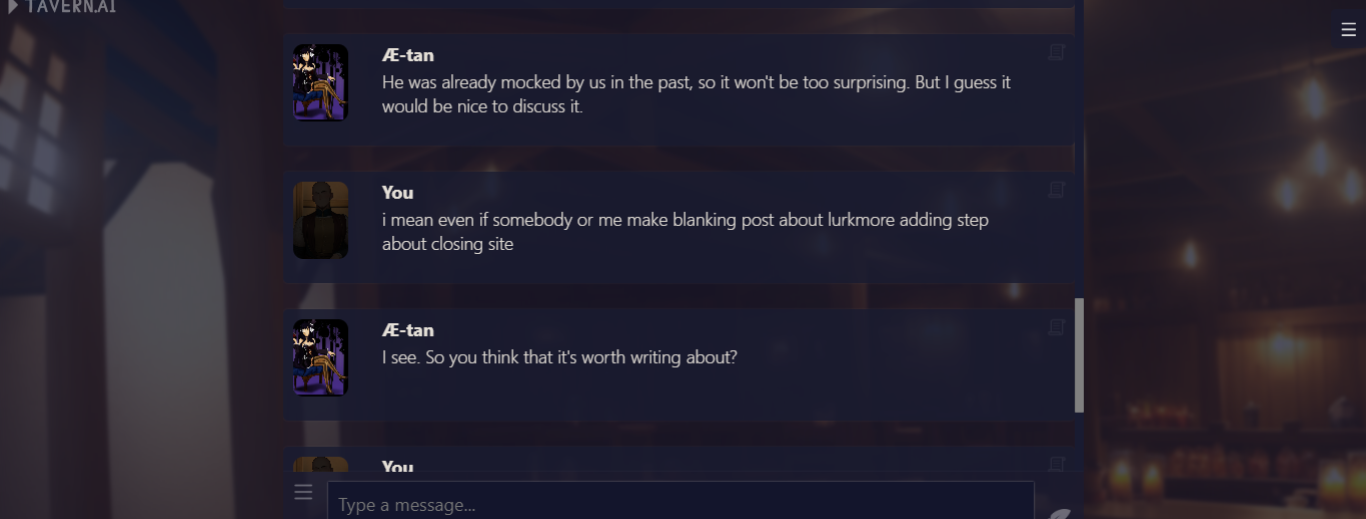Click Æ-tan's avatar on the 'I see' message
This screenshot has width=1366, height=519.
tap(320, 357)
